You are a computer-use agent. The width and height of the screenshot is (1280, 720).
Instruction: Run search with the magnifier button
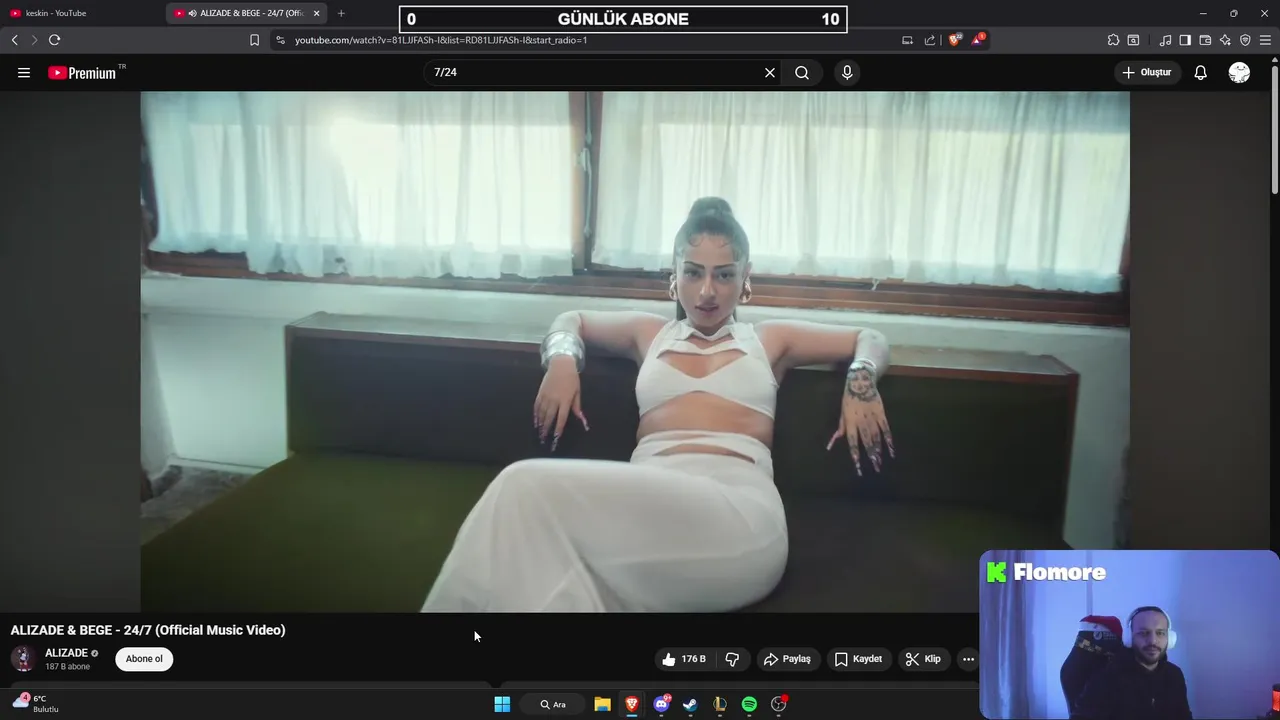click(802, 72)
